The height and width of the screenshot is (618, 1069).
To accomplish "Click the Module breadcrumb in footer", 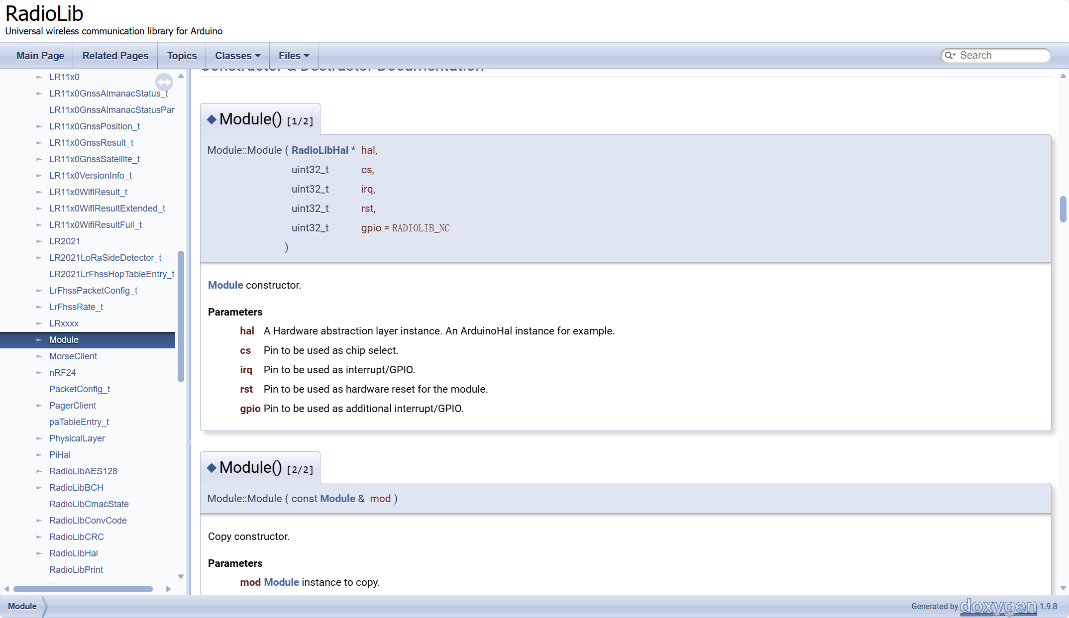I will 22,606.
